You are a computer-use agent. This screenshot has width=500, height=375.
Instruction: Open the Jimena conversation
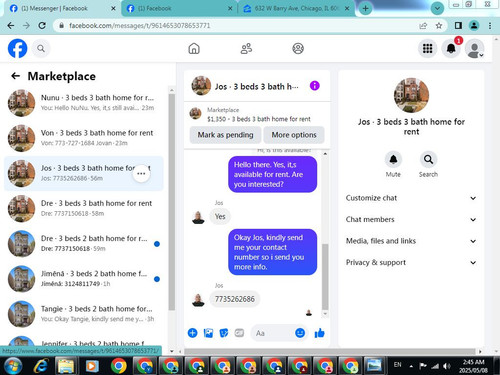click(83, 279)
